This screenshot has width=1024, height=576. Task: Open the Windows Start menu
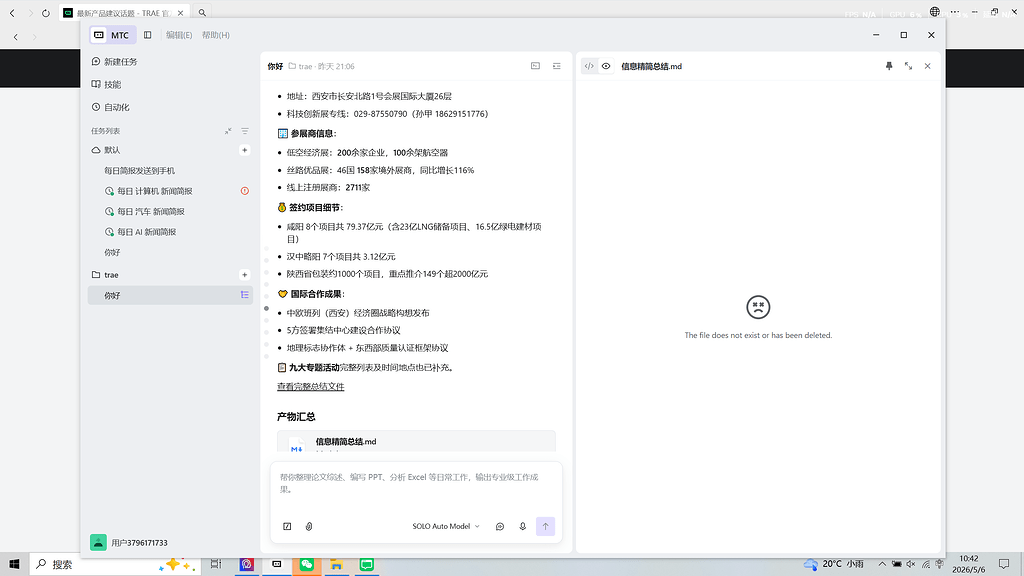pyautogui.click(x=14, y=564)
